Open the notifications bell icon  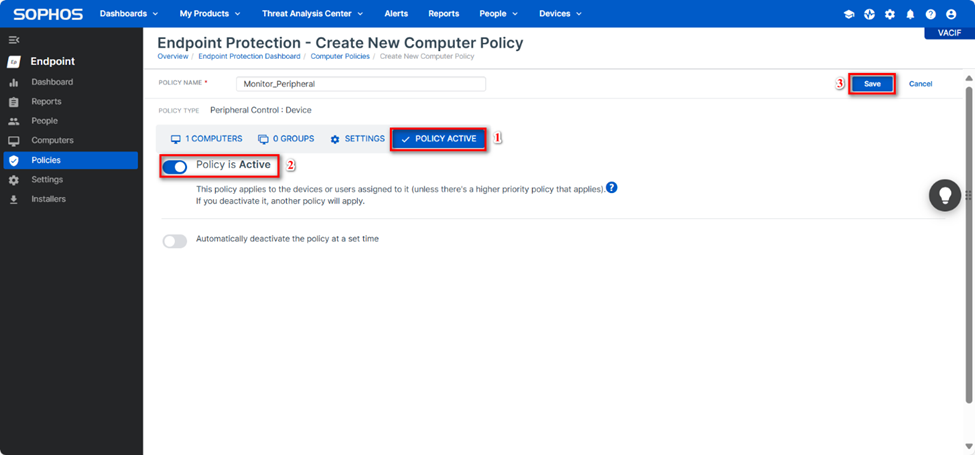[x=910, y=14]
